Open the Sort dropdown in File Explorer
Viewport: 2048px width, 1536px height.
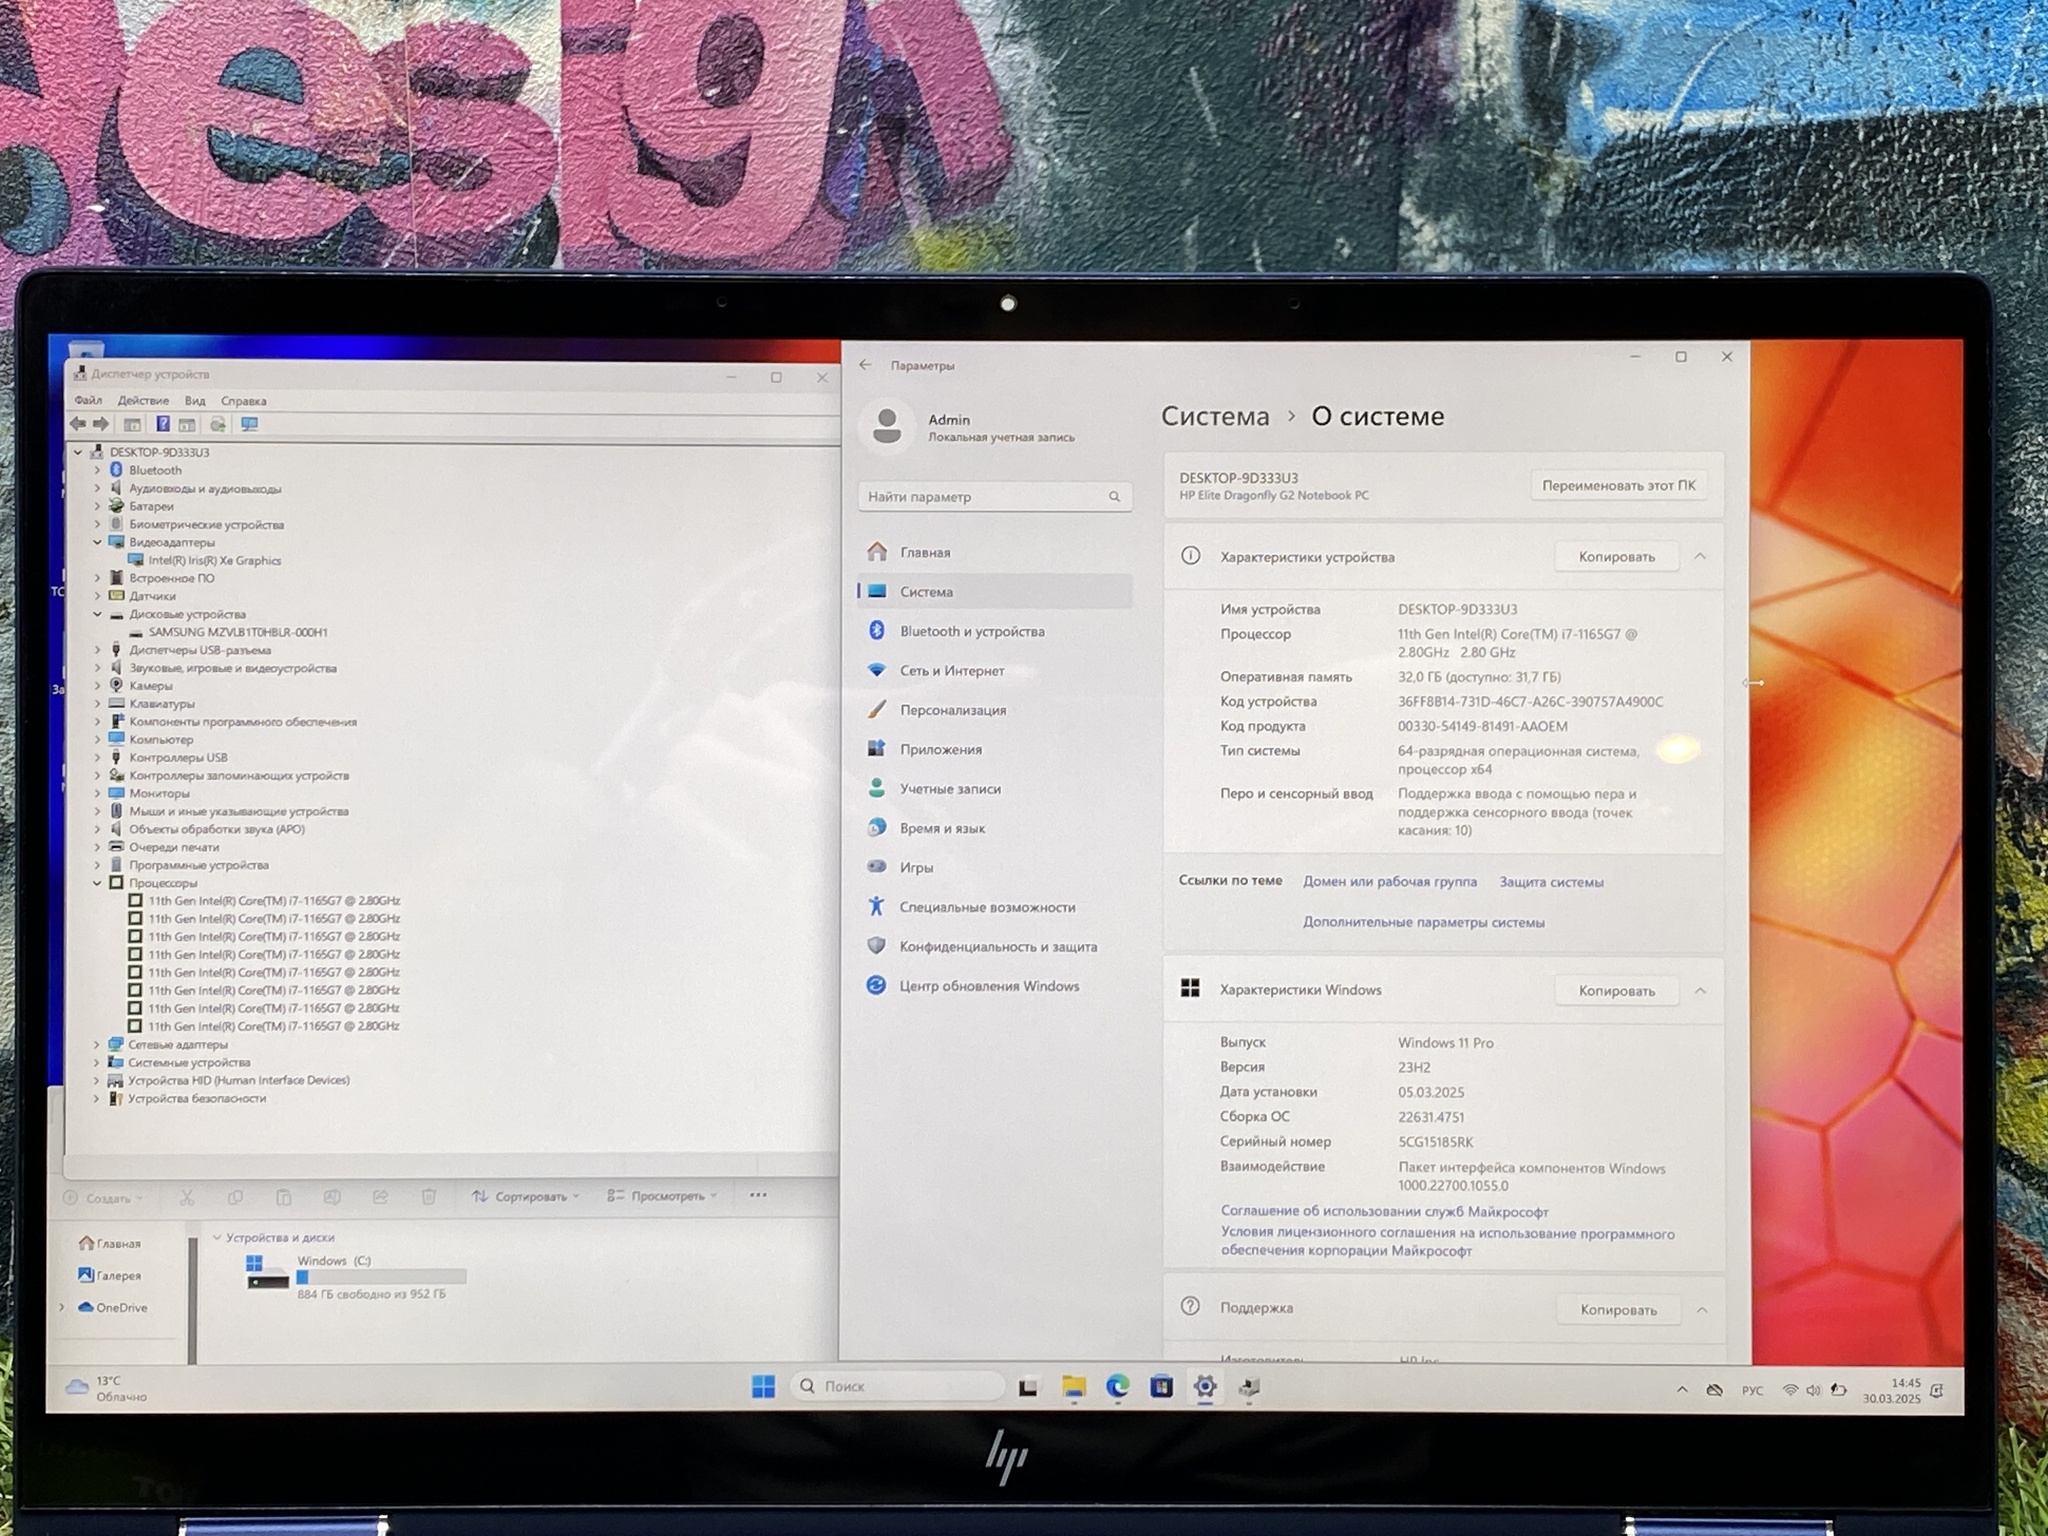(526, 1196)
